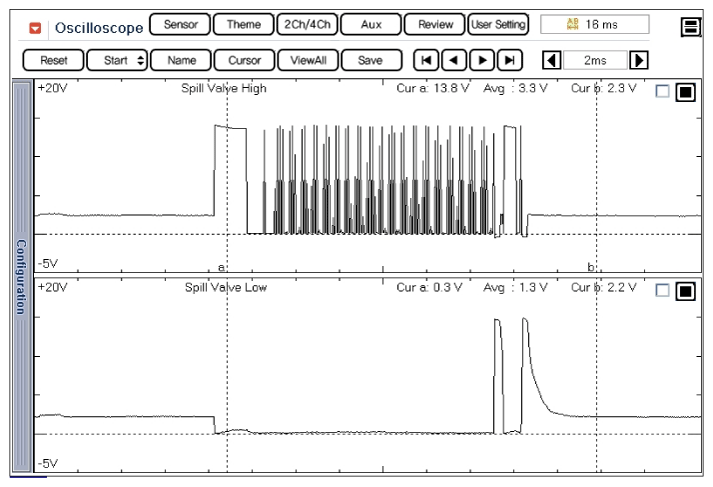Click the 16 ms cursor time display
The height and width of the screenshot is (487, 713).
[594, 24]
